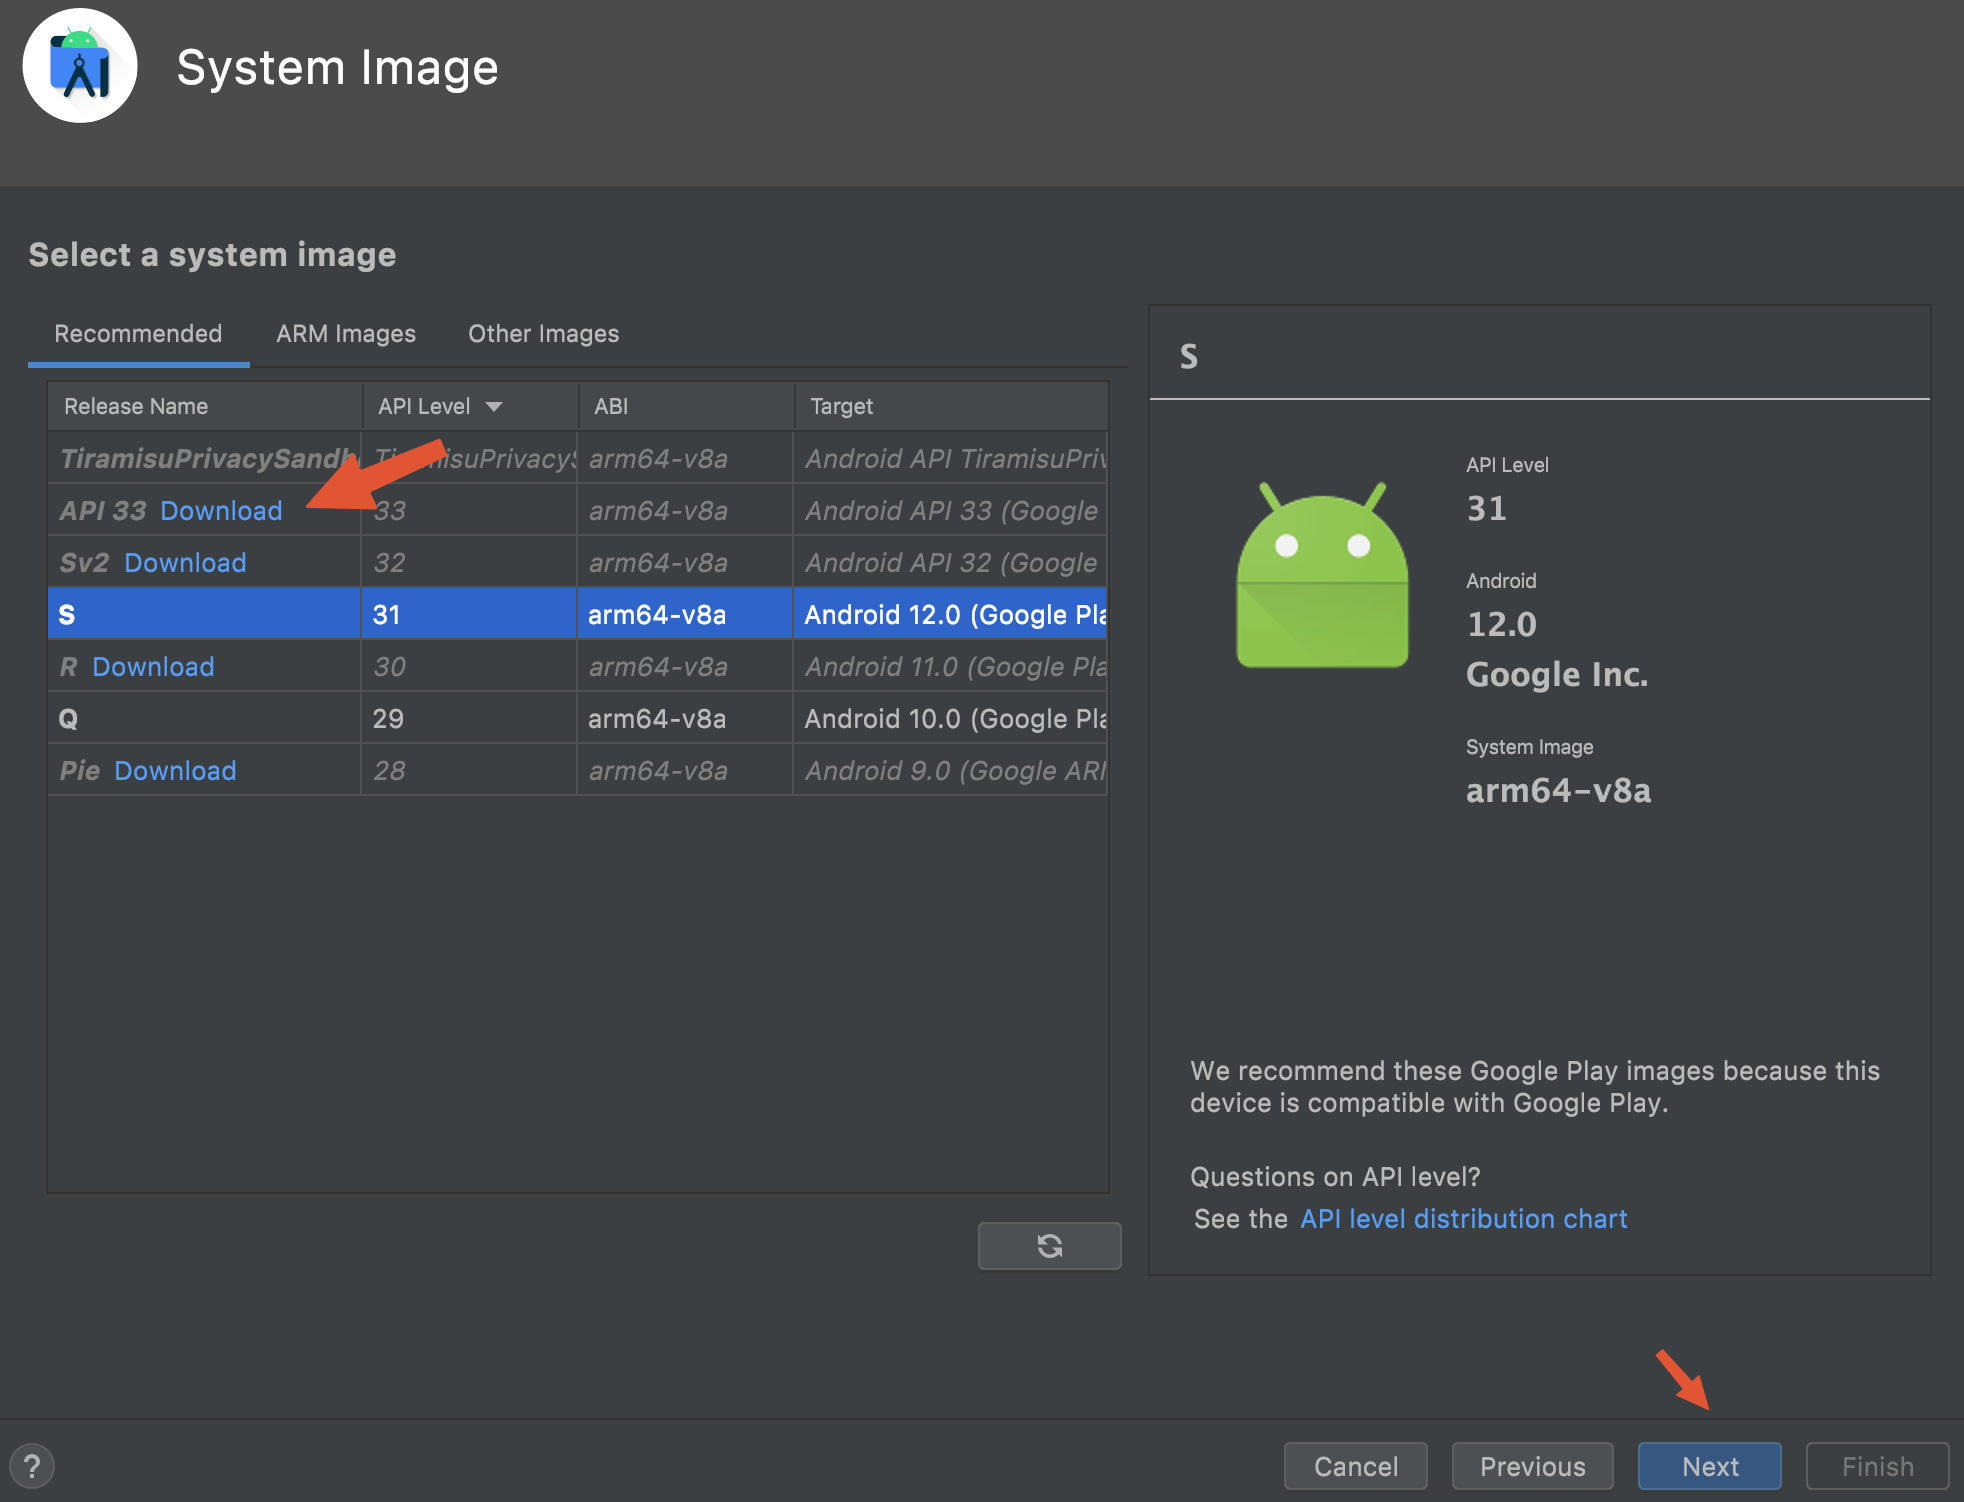Download the Pie system image
1964x1502 pixels.
(175, 771)
